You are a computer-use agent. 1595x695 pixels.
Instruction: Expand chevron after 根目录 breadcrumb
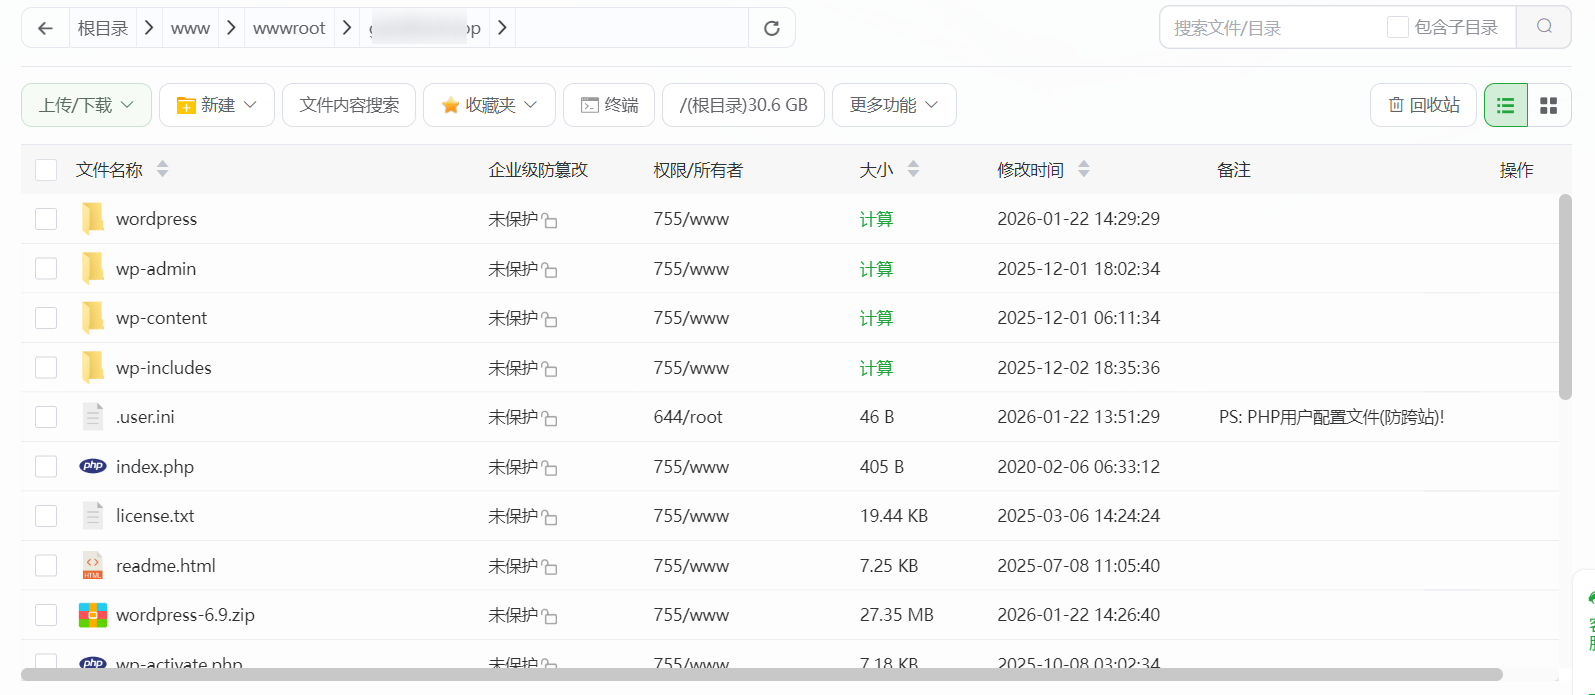(149, 28)
